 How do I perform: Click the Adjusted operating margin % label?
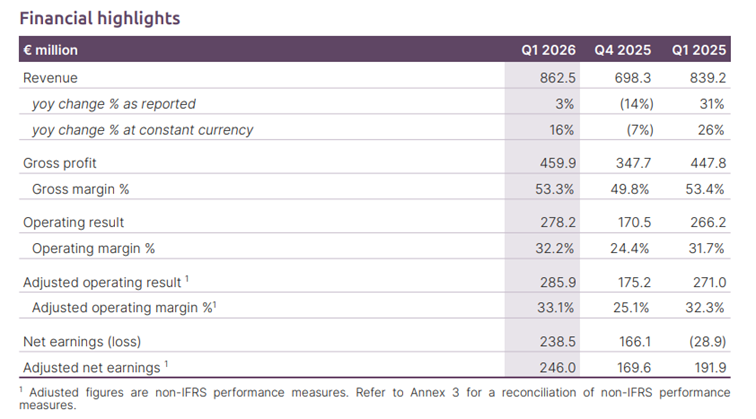click(x=126, y=309)
